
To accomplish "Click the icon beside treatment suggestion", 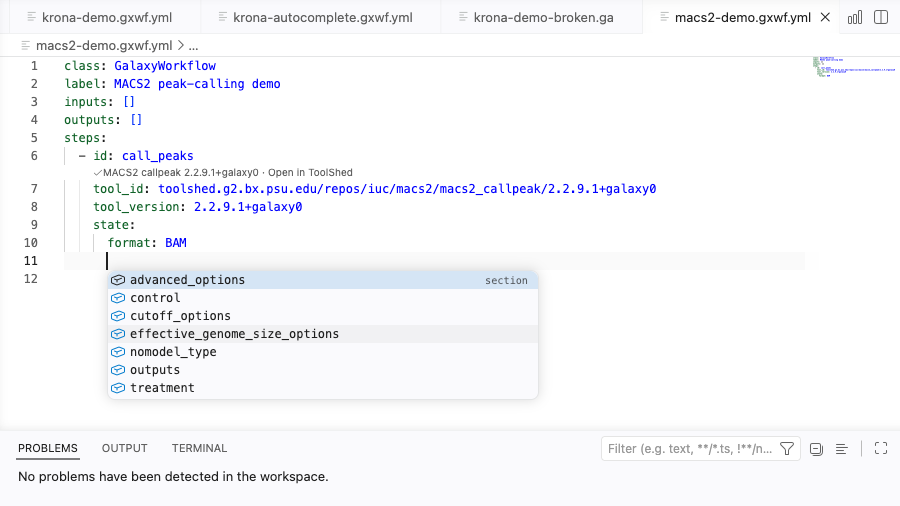I will tap(118, 388).
